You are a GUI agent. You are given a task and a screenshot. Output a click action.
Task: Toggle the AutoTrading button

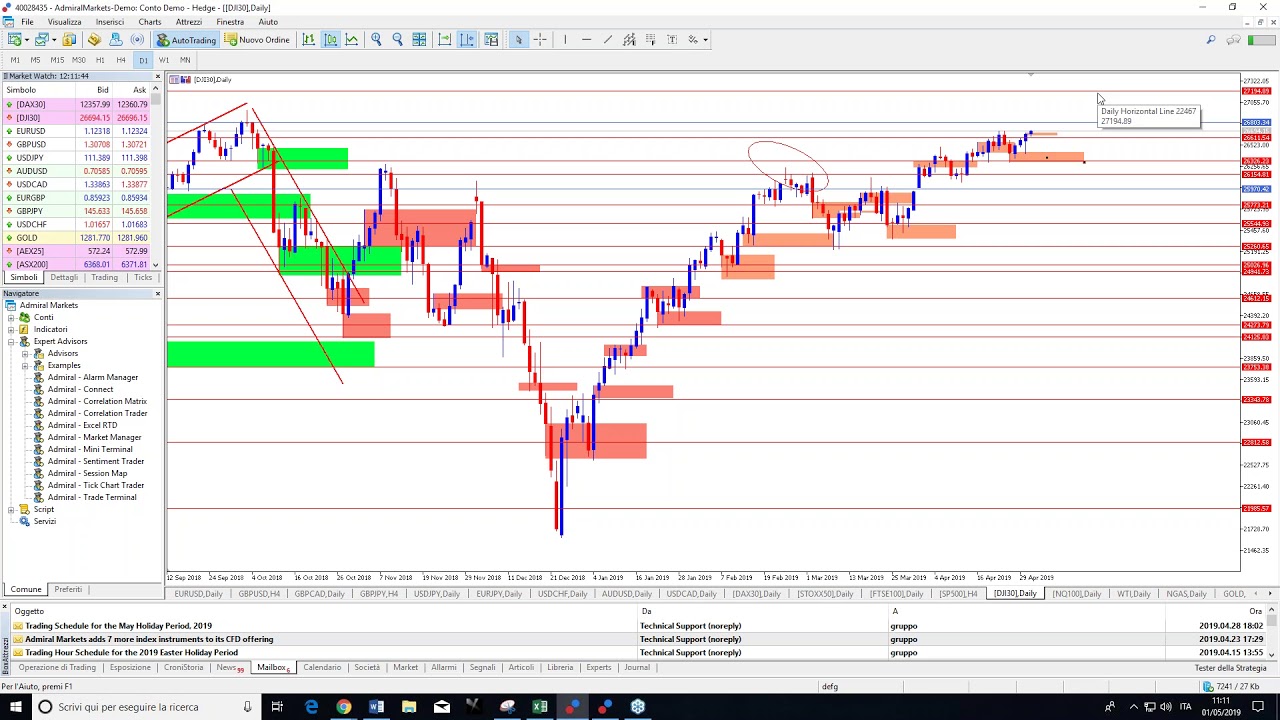[x=186, y=40]
